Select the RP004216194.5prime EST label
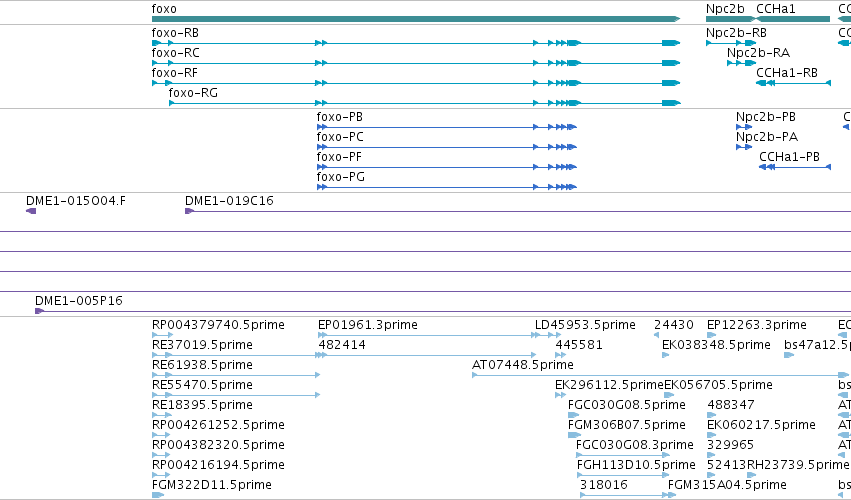 click(x=218, y=465)
